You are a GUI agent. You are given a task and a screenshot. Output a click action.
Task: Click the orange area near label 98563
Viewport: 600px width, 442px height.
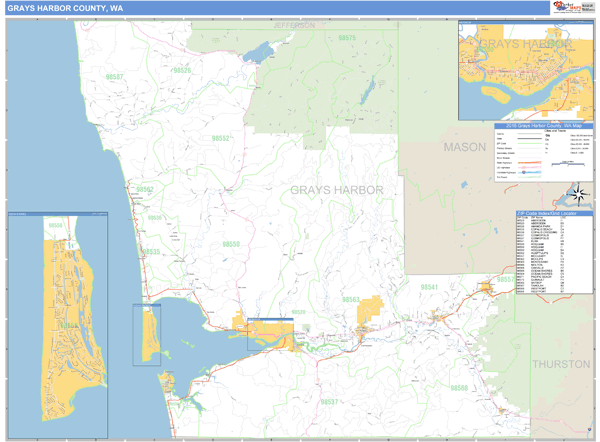[x=370, y=308]
